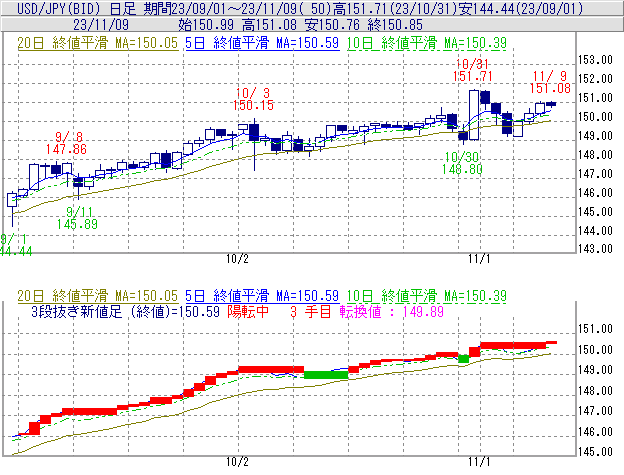Click 151.00 axis label in lower chart
Viewport: 624px width, 475px height.
[595, 329]
